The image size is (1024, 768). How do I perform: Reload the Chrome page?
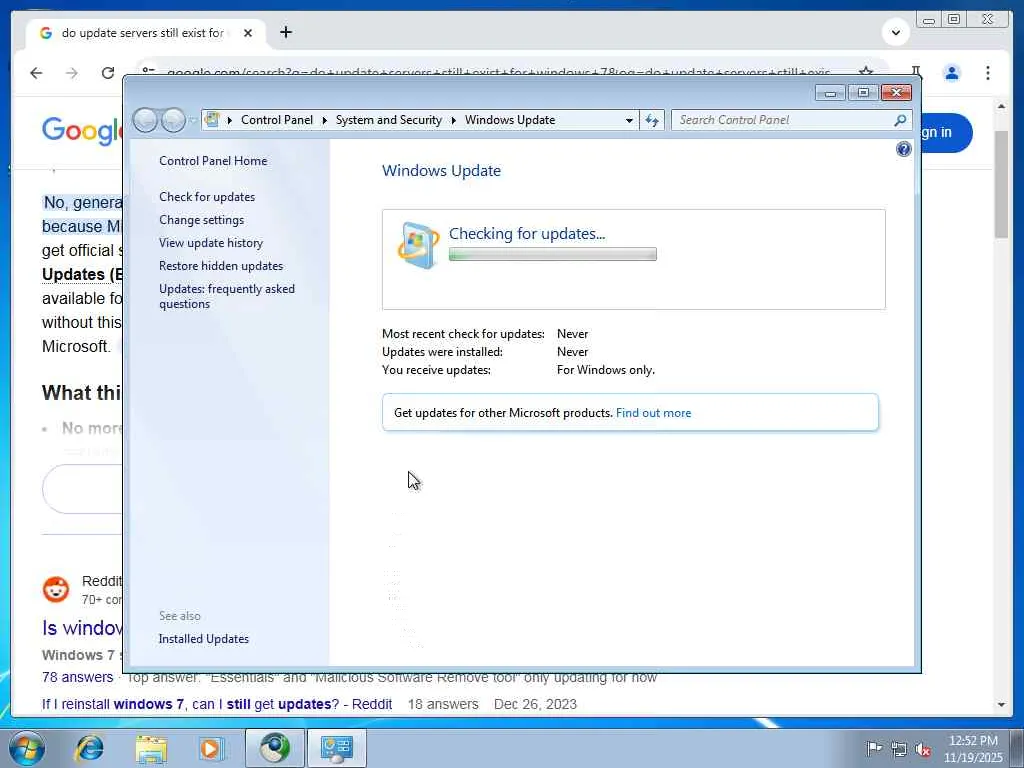pyautogui.click(x=108, y=73)
